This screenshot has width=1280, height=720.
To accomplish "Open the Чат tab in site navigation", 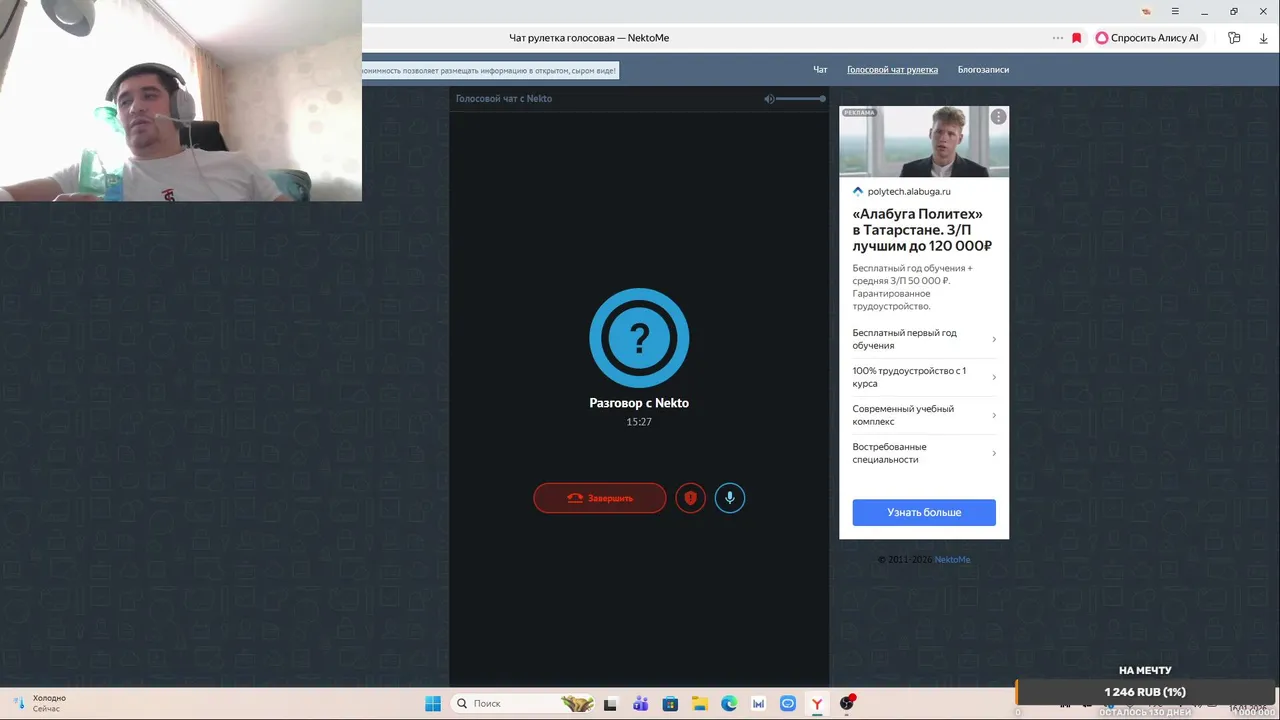I will [x=820, y=70].
